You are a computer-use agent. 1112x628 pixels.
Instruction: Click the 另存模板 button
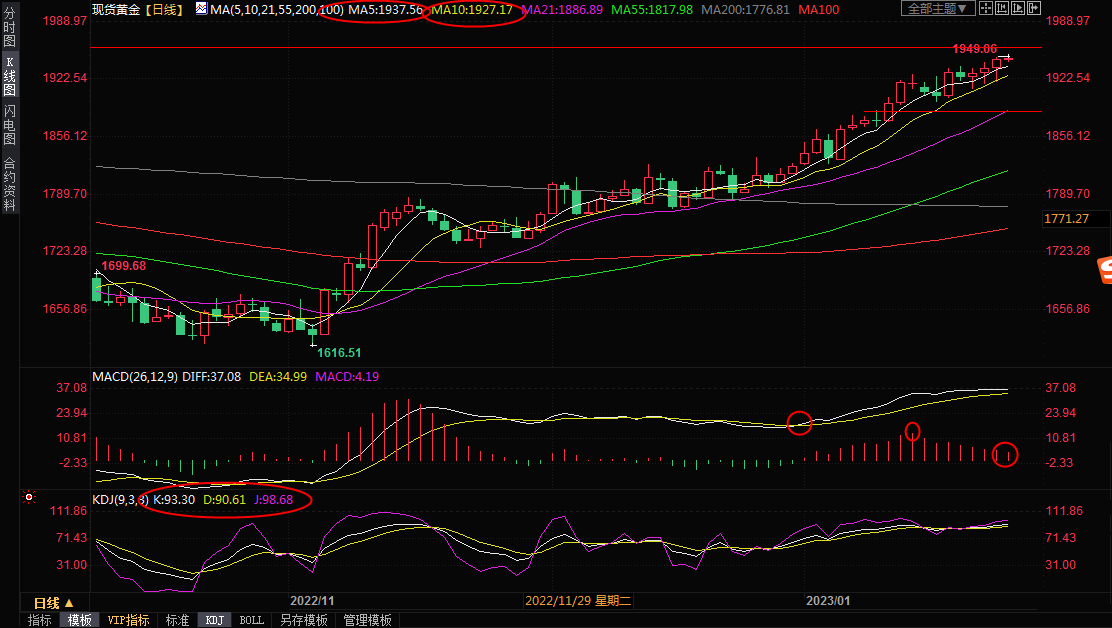pyautogui.click(x=303, y=620)
